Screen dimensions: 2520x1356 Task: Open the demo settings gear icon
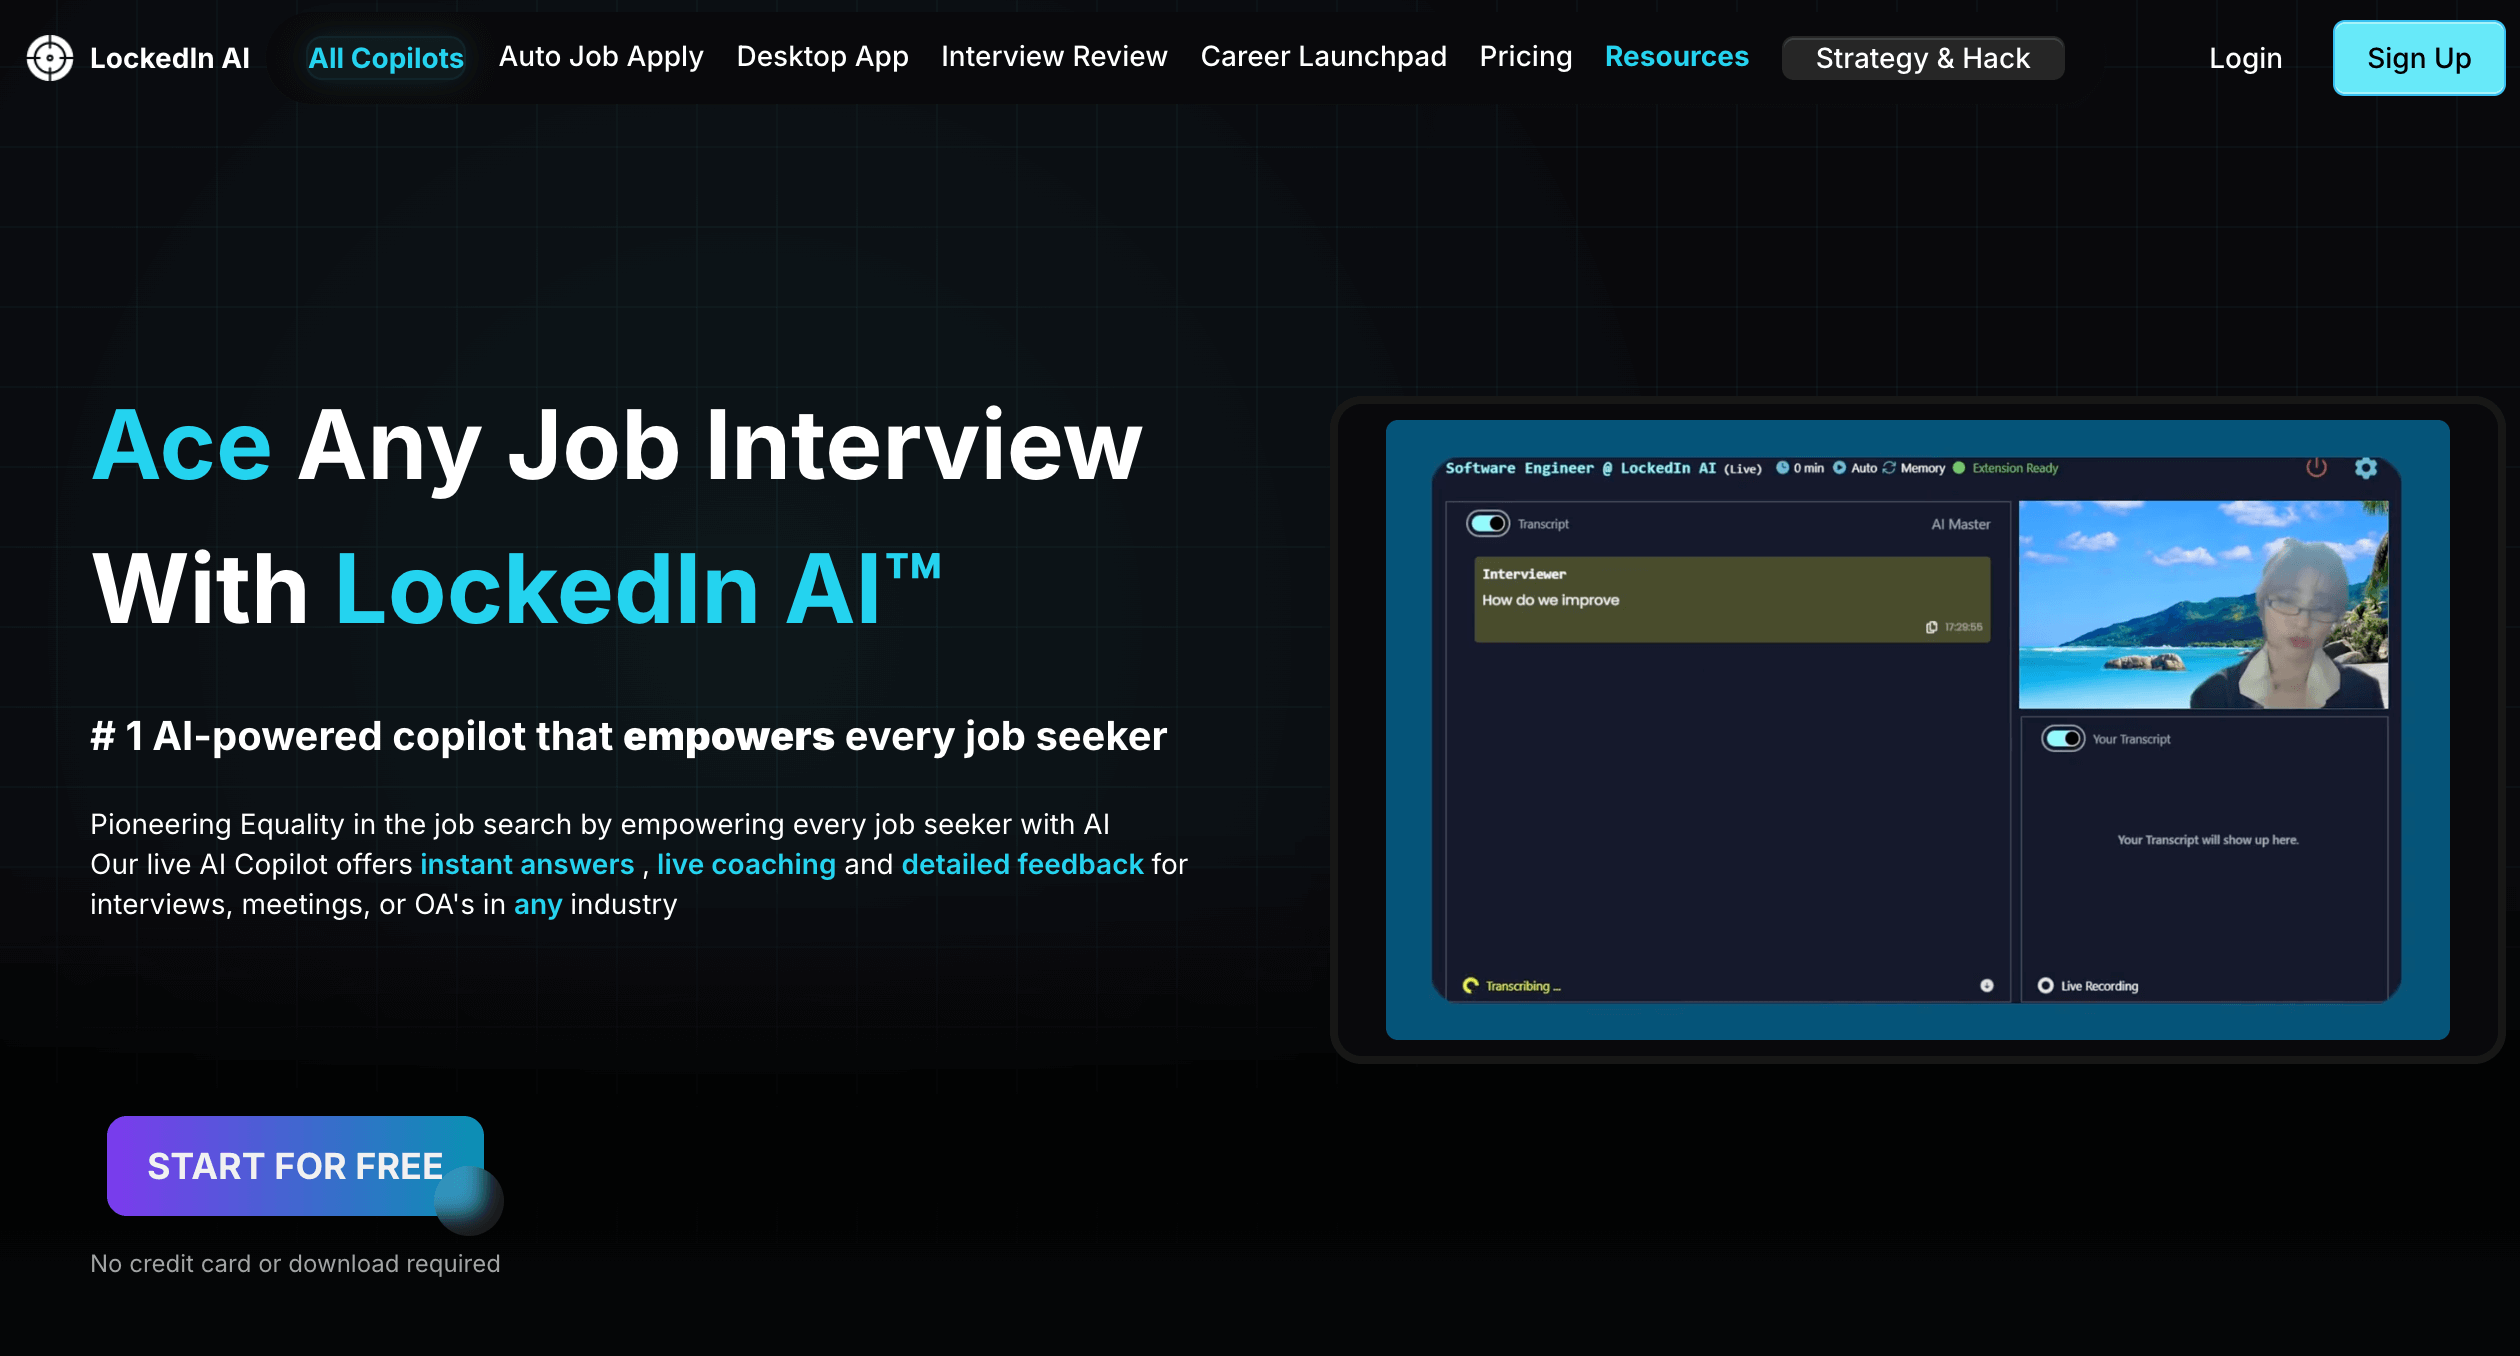point(2366,468)
